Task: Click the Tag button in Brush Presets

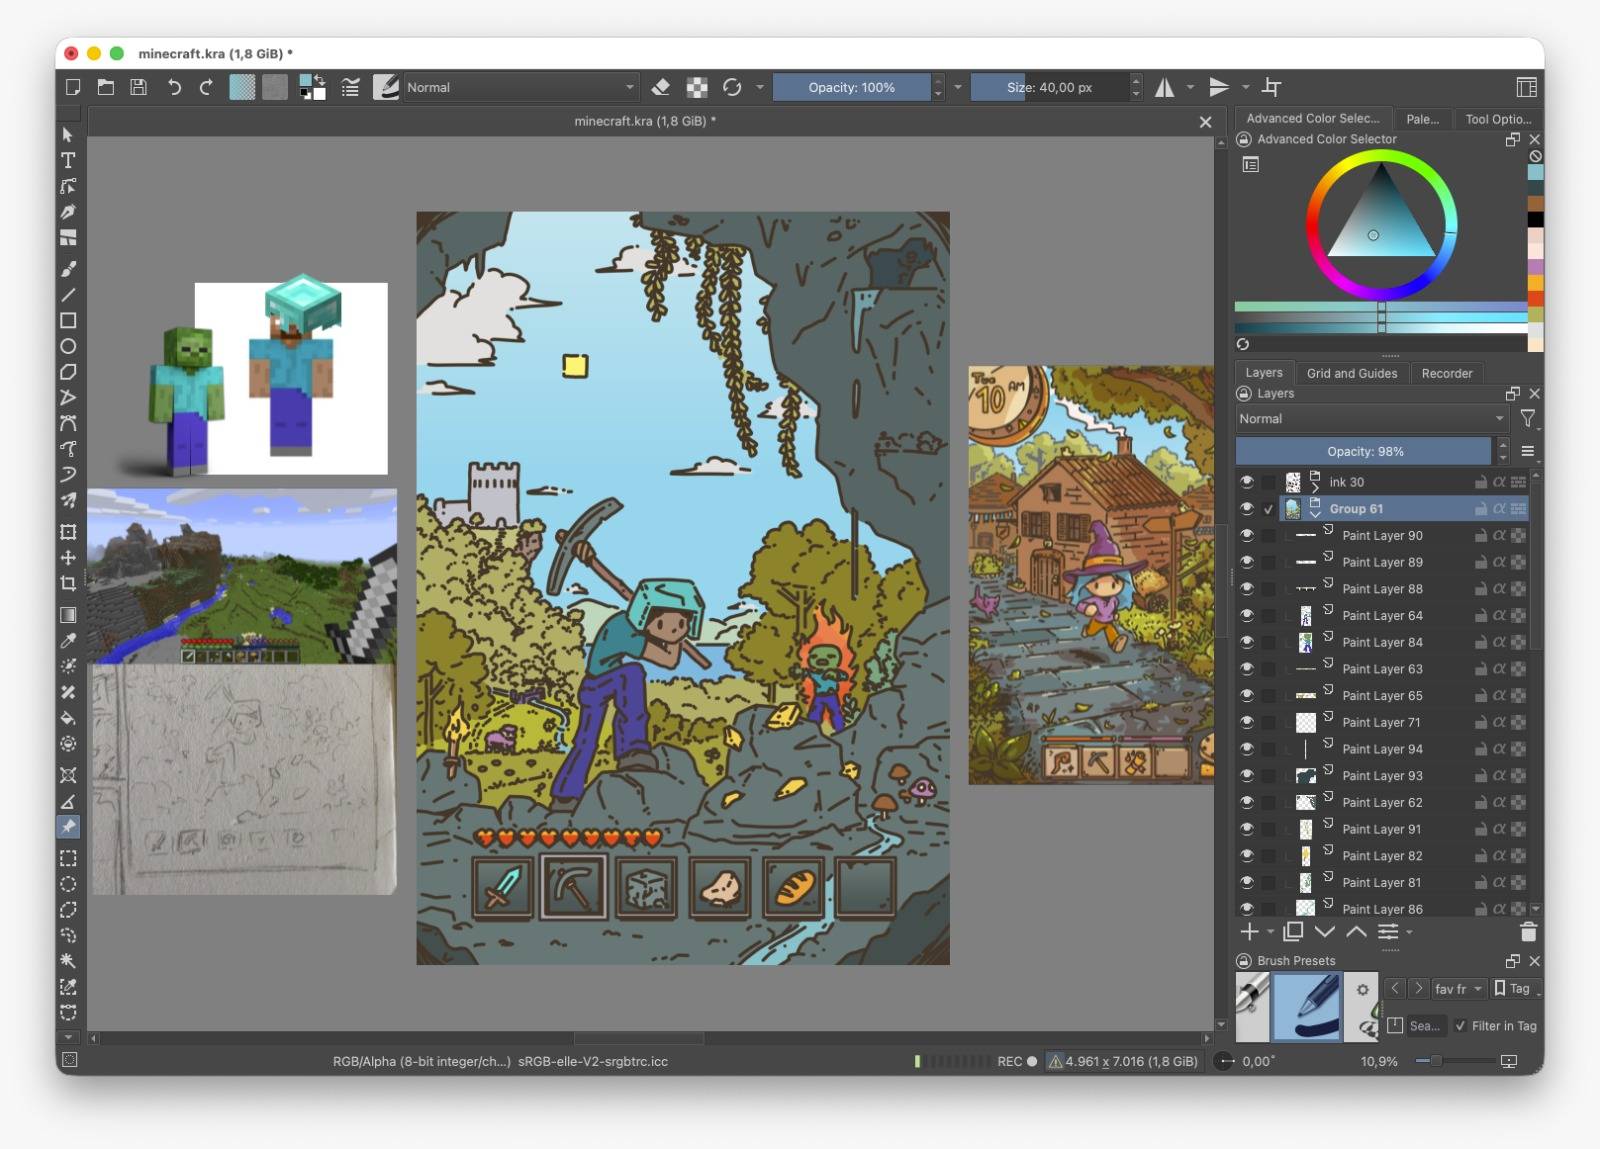Action: (x=1512, y=989)
